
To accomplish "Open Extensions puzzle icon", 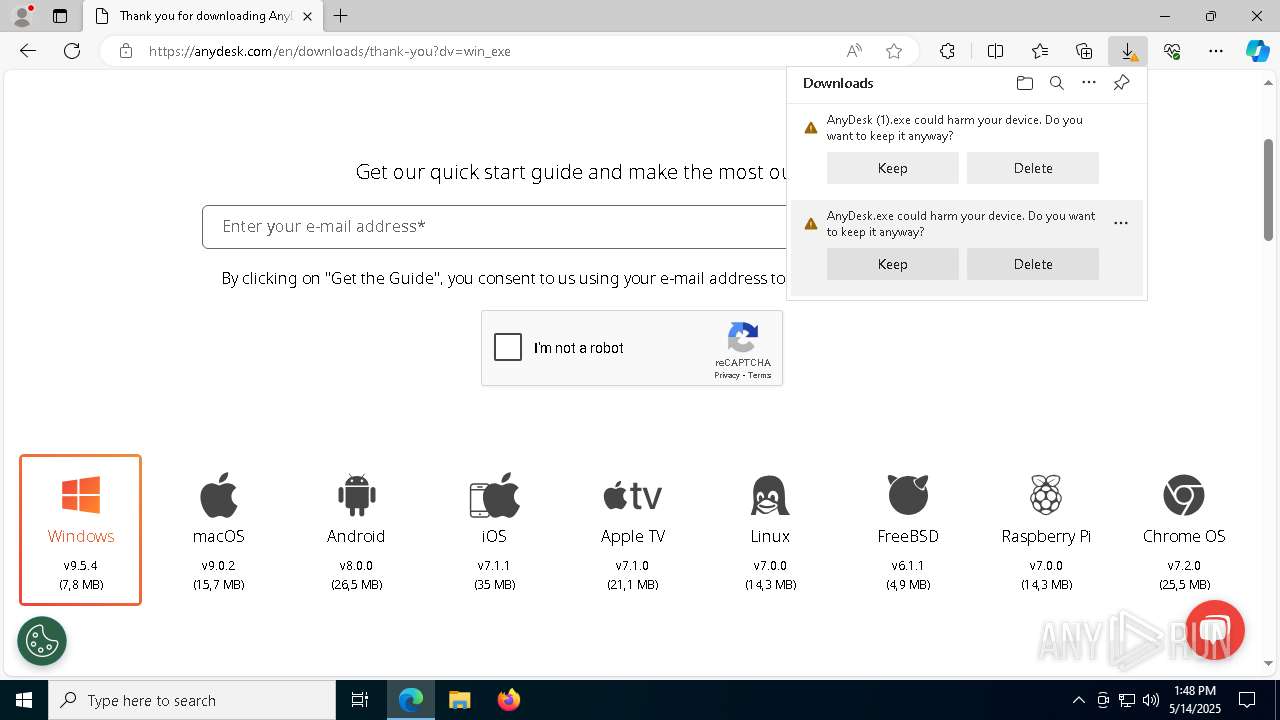I will coord(947,51).
